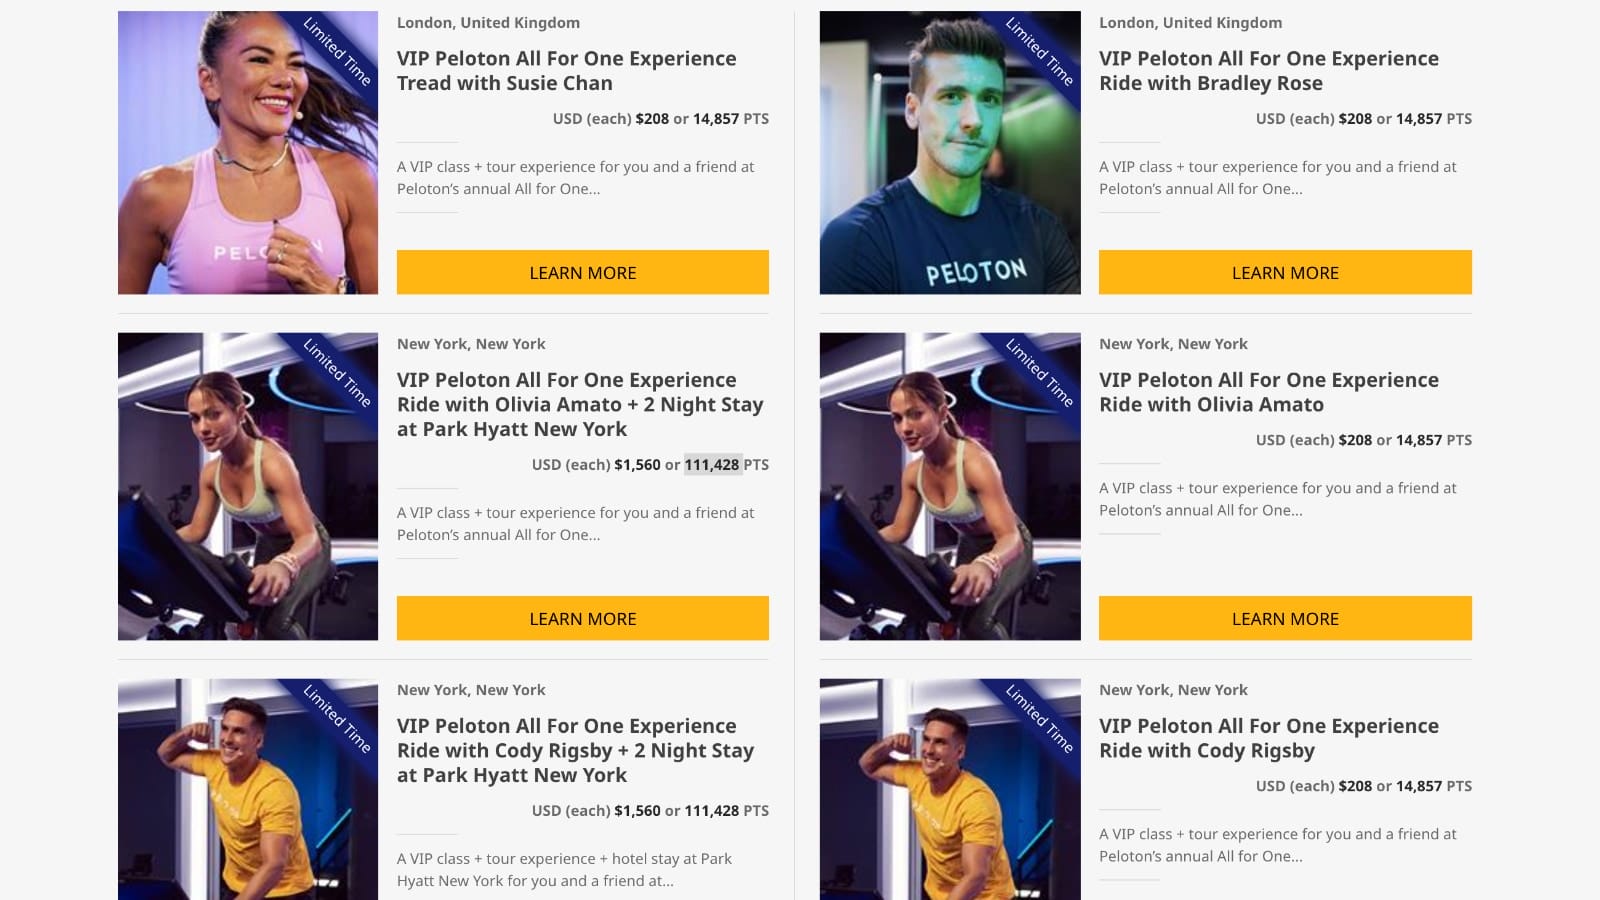Click Learn More for Olivia Amato Ride only

click(1285, 618)
